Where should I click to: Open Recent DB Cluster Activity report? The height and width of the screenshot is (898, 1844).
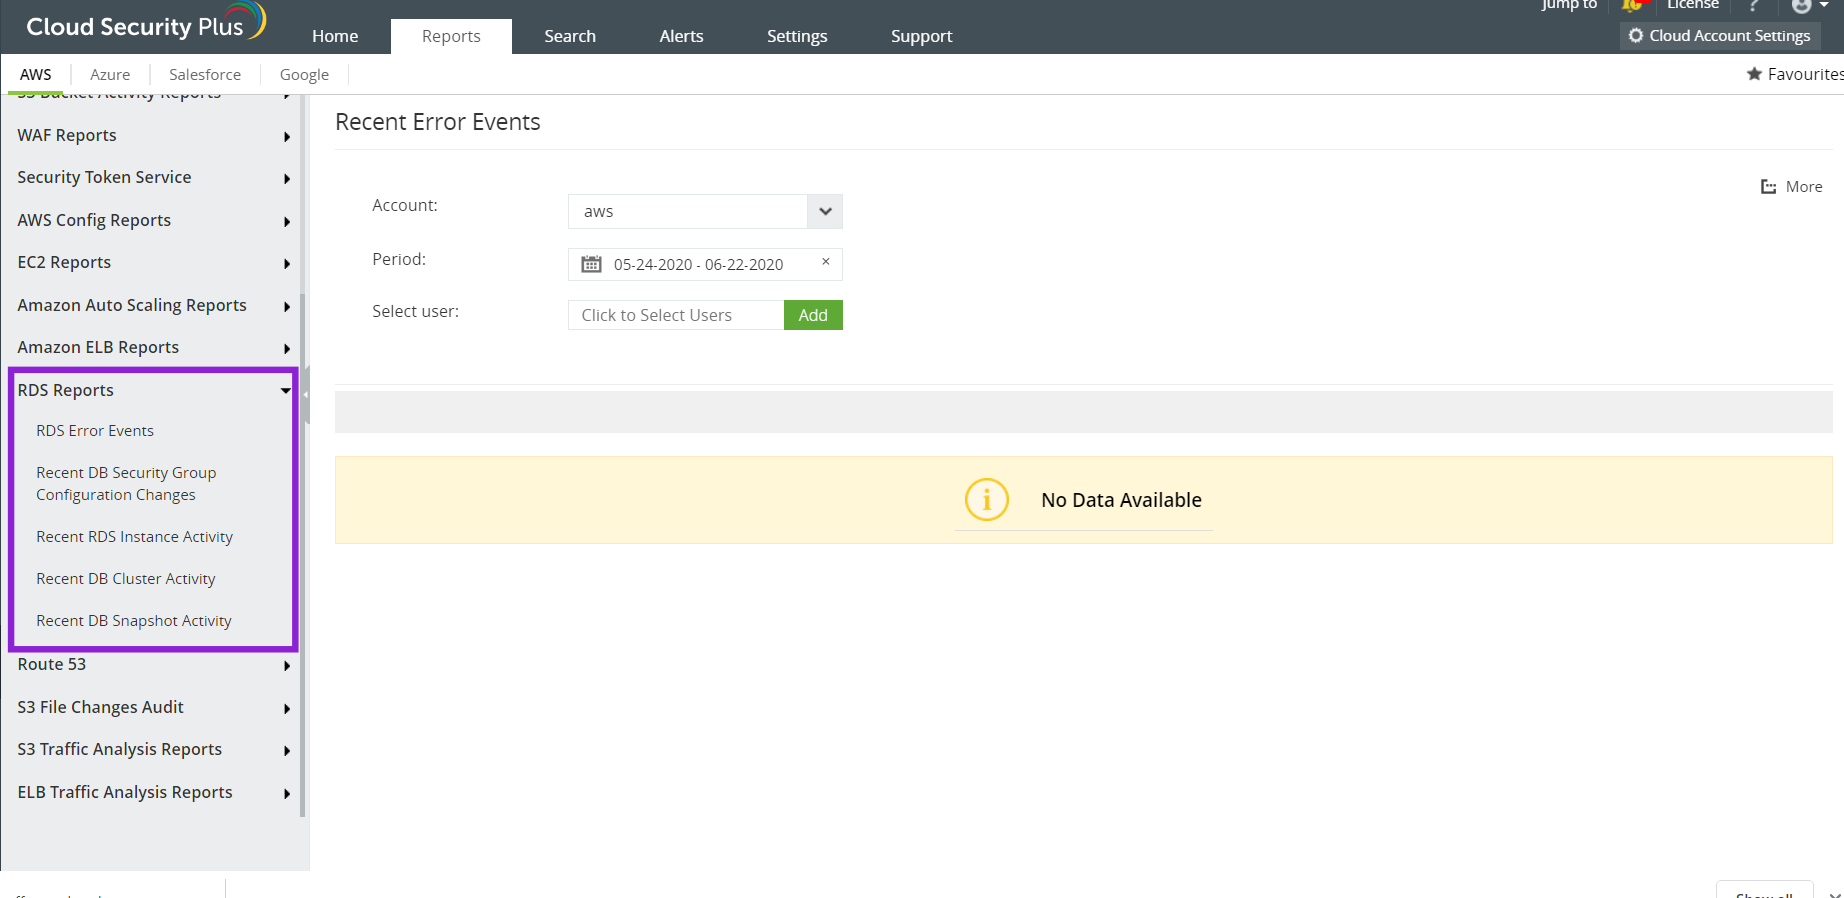(x=125, y=579)
